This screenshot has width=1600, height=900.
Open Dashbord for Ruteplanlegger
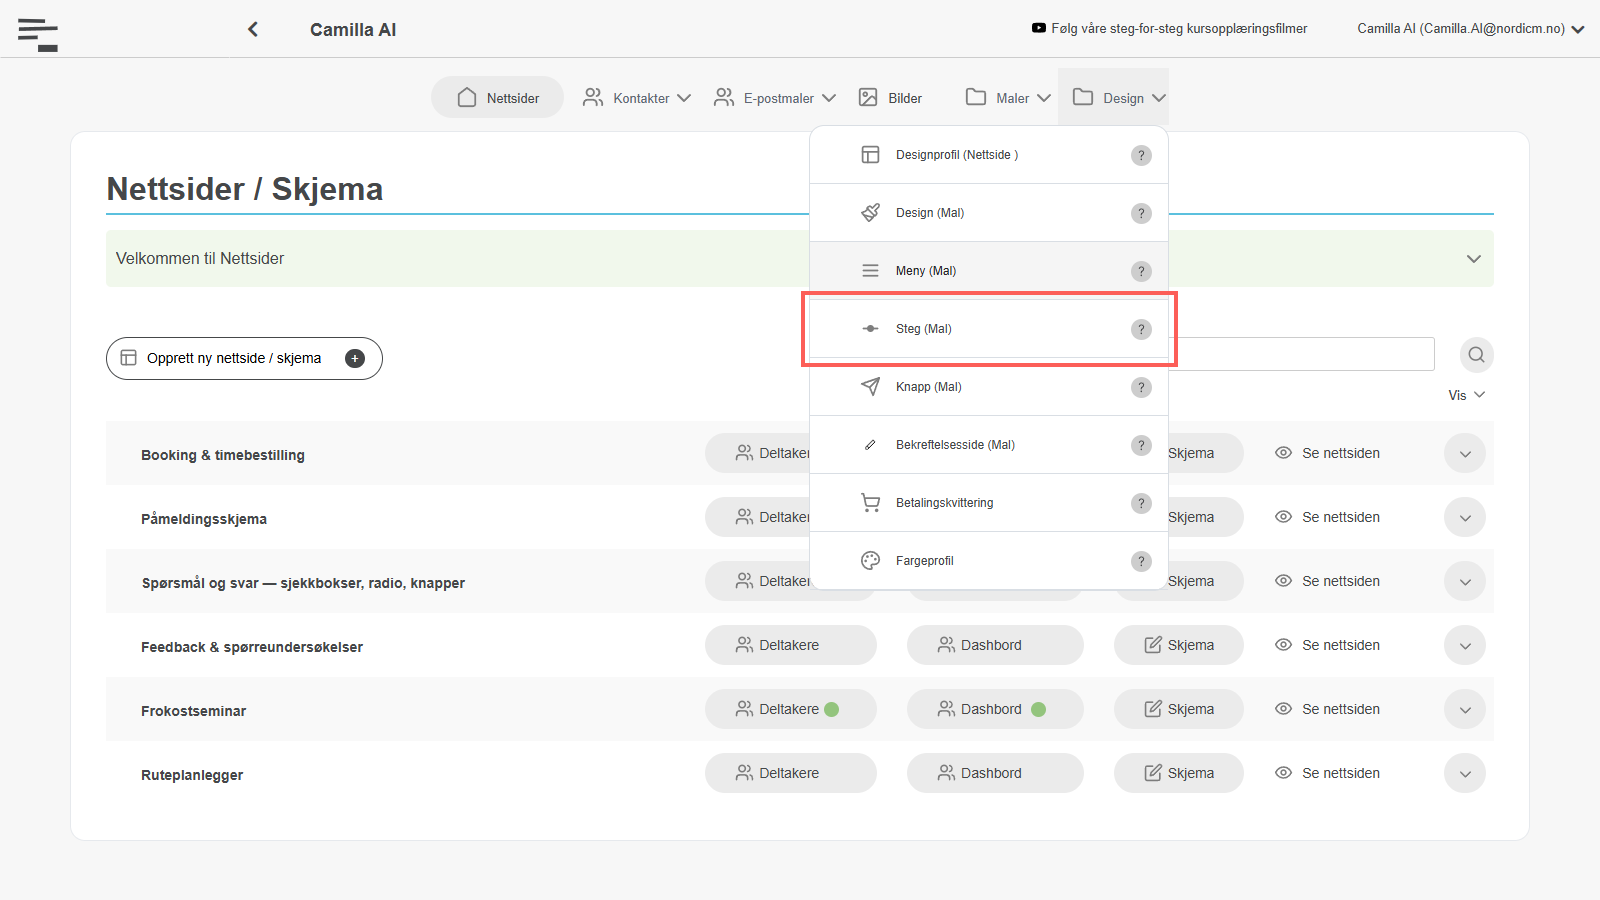(995, 773)
